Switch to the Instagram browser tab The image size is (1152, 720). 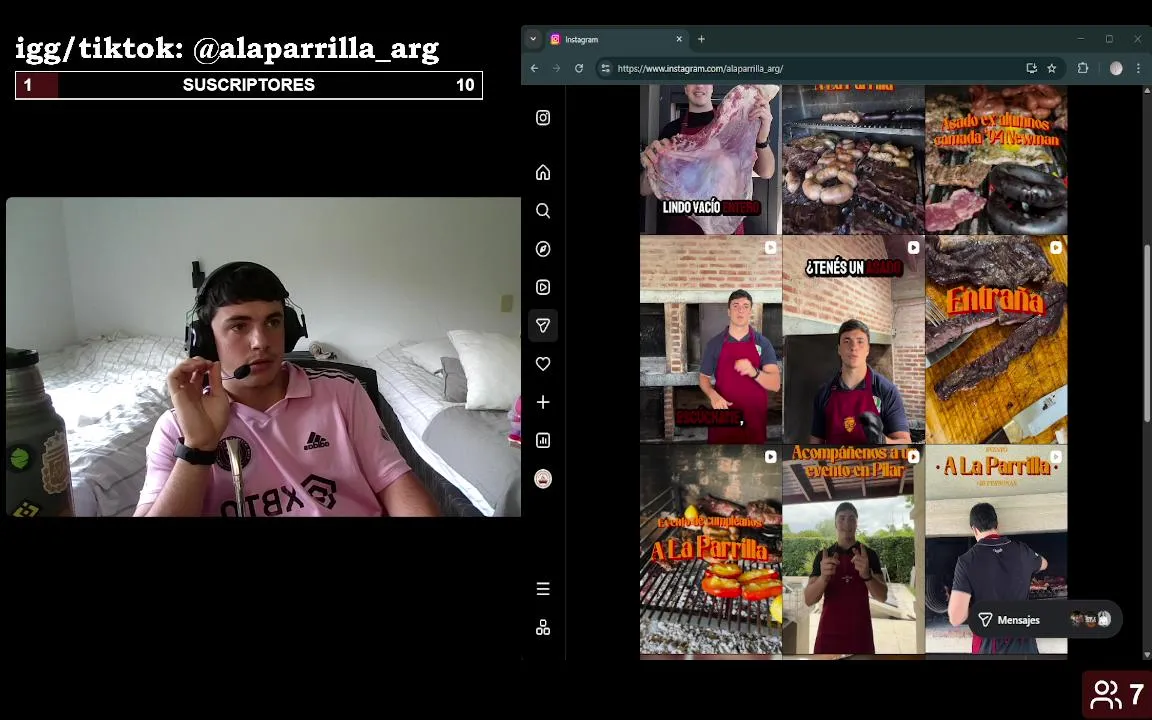[617, 39]
